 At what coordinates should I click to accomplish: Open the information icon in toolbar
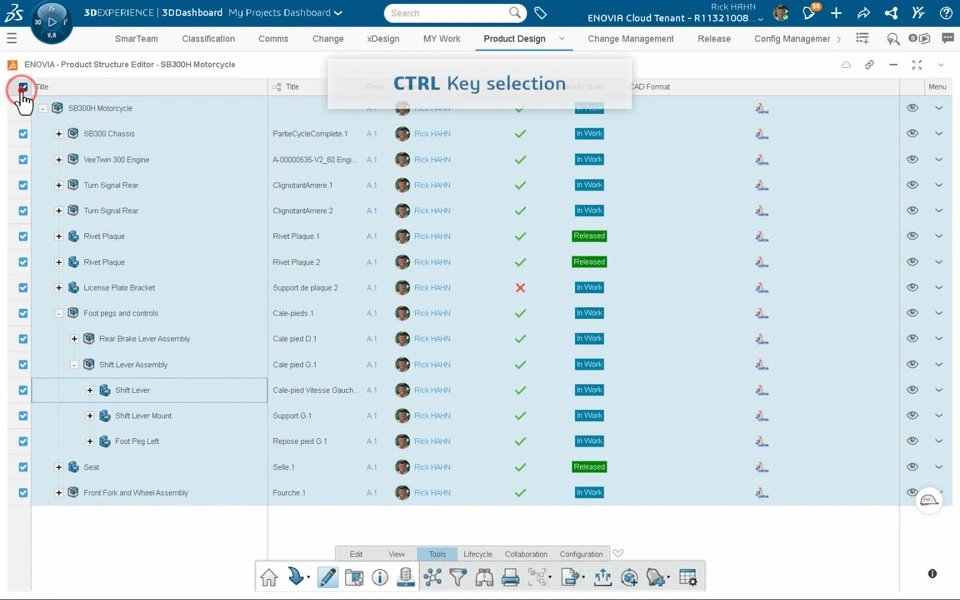(x=380, y=577)
